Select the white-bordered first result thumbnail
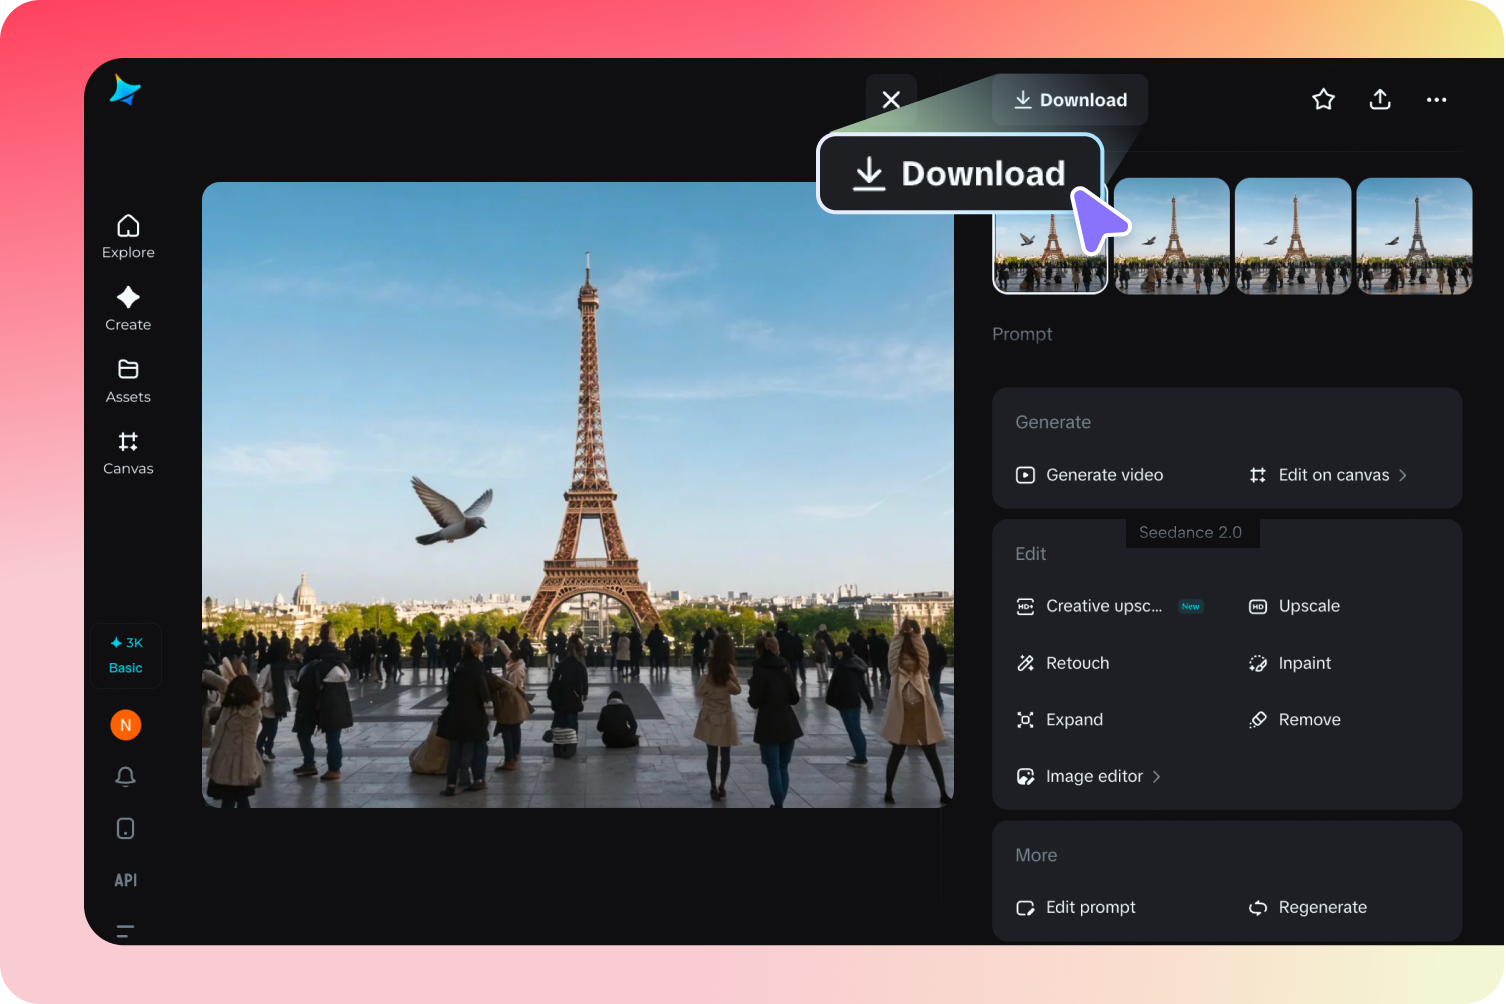 click(x=1049, y=252)
